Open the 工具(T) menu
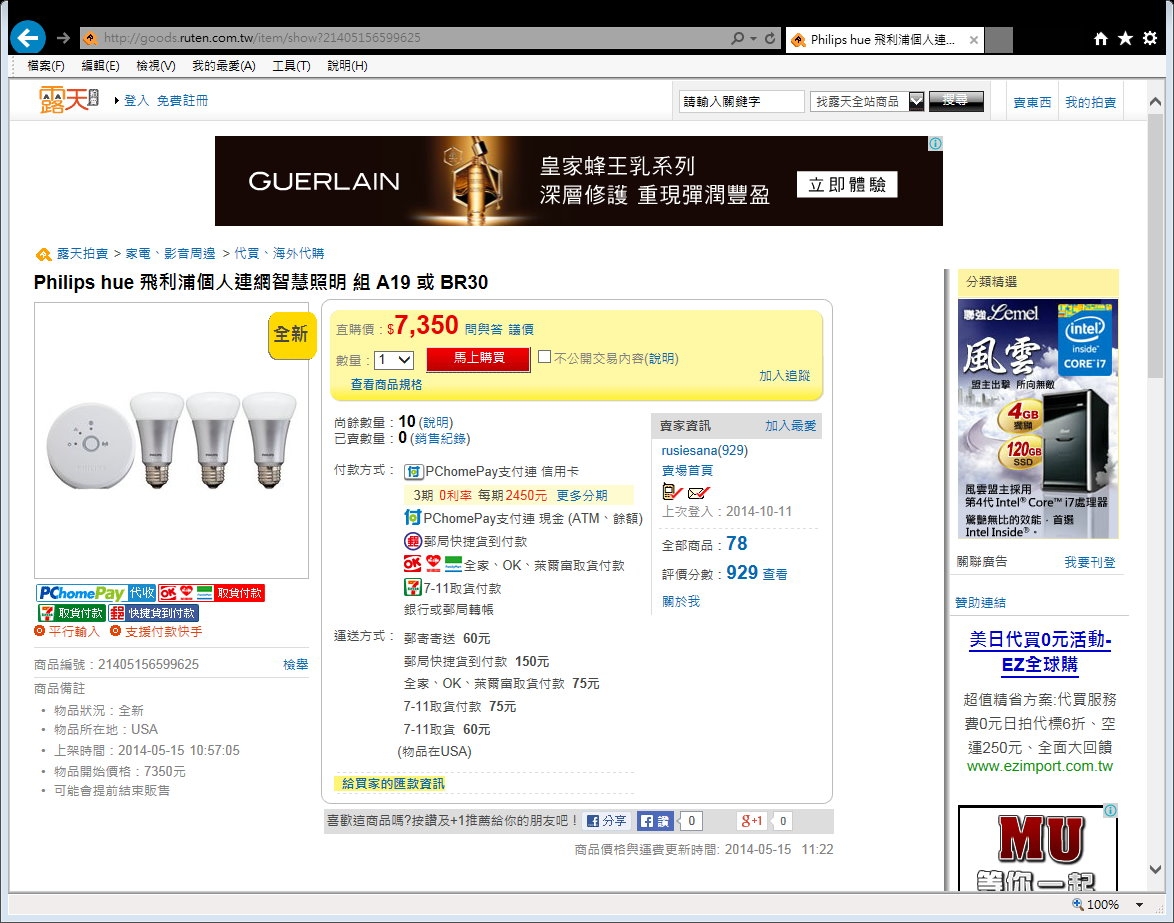The width and height of the screenshot is (1174, 923). point(291,66)
